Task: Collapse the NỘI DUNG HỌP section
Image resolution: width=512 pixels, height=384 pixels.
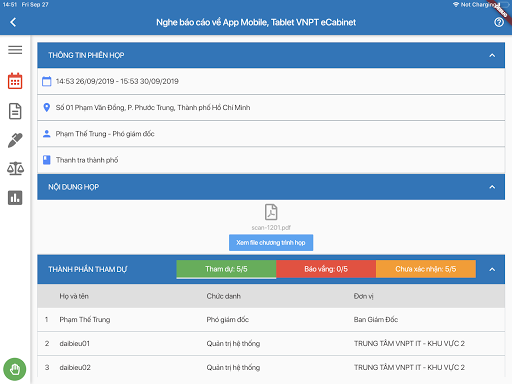Action: (492, 187)
